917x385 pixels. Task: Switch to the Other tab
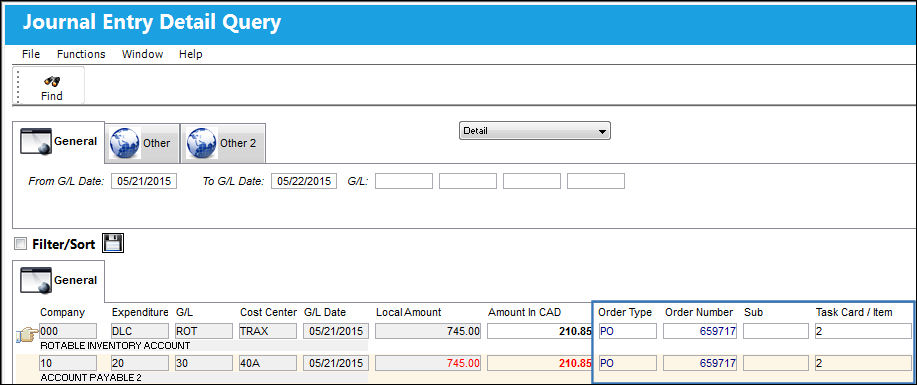click(142, 143)
